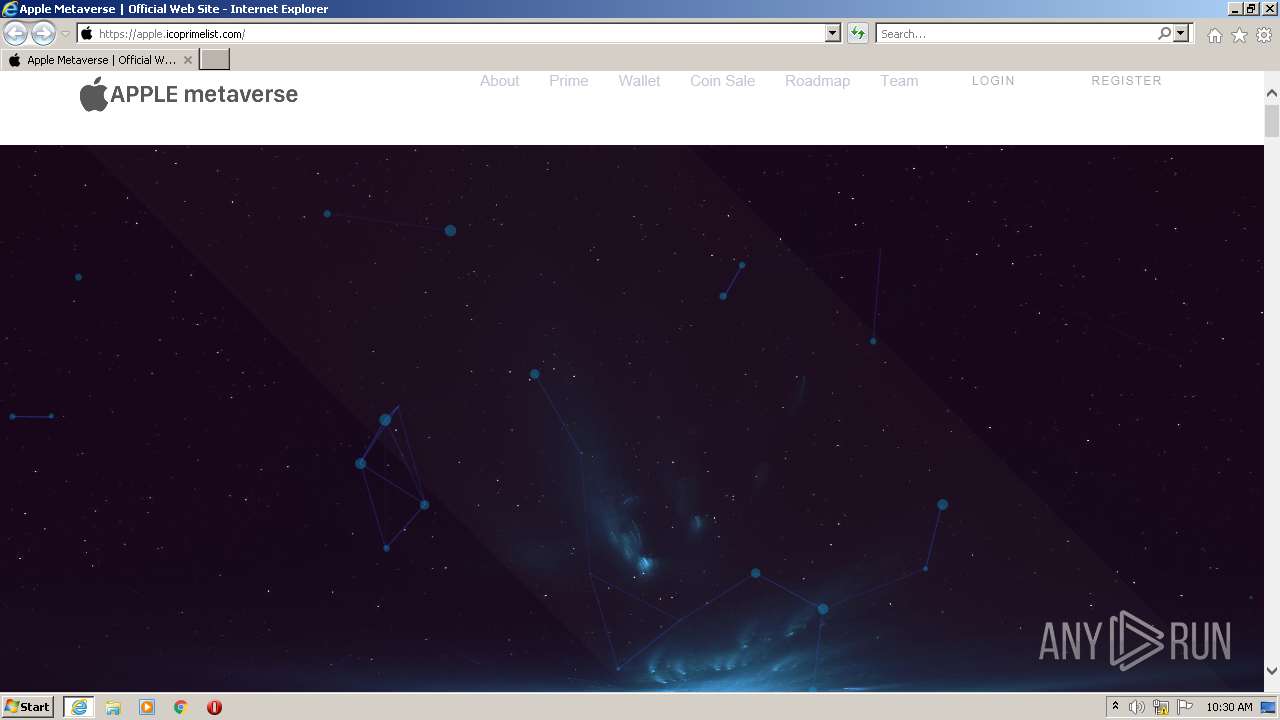The width and height of the screenshot is (1280, 720).
Task: Select the Apple Metaverse browser tab
Action: point(99,60)
